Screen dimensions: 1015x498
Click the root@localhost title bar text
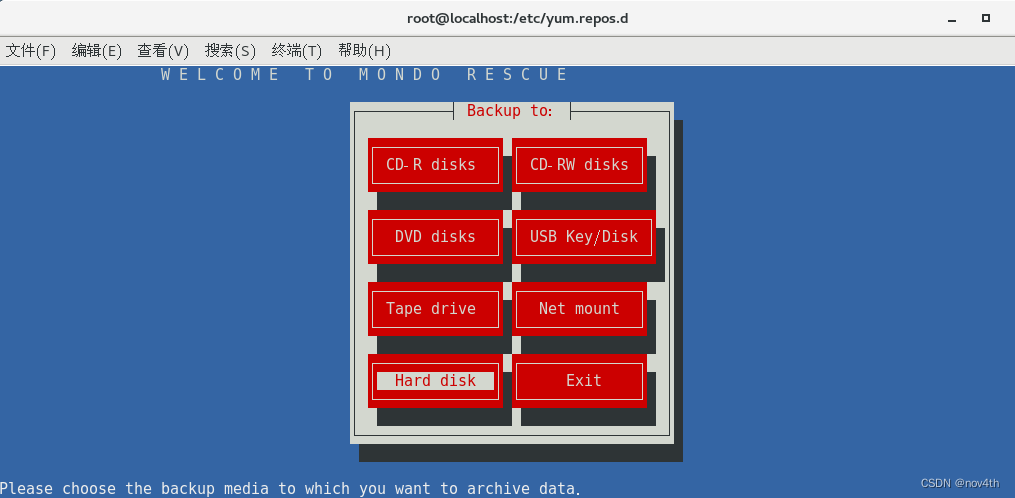click(x=517, y=18)
